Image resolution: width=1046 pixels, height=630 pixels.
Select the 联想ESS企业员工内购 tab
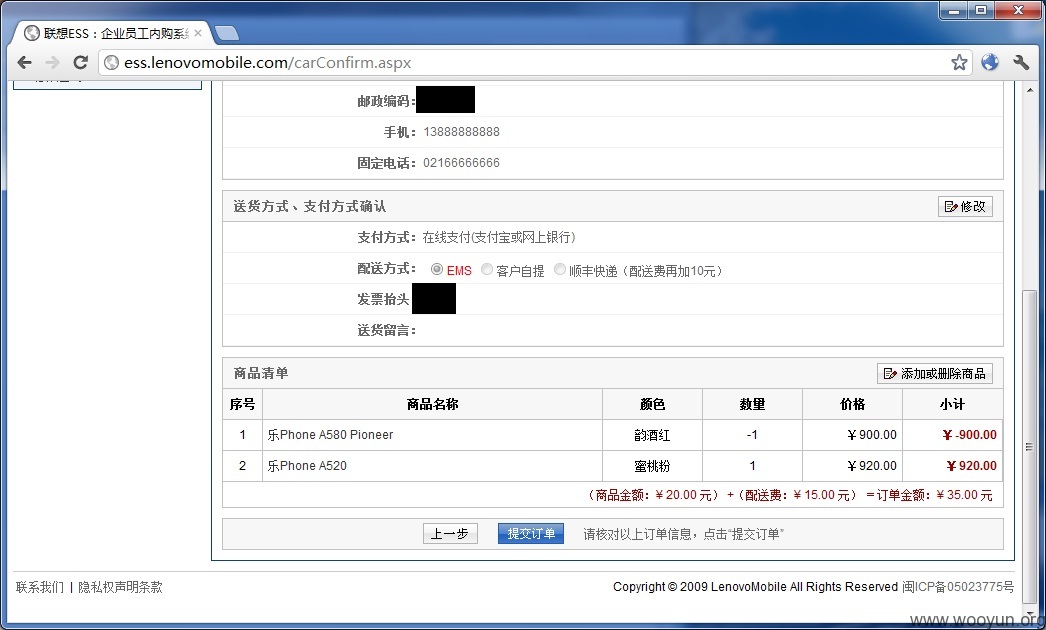(x=112, y=33)
